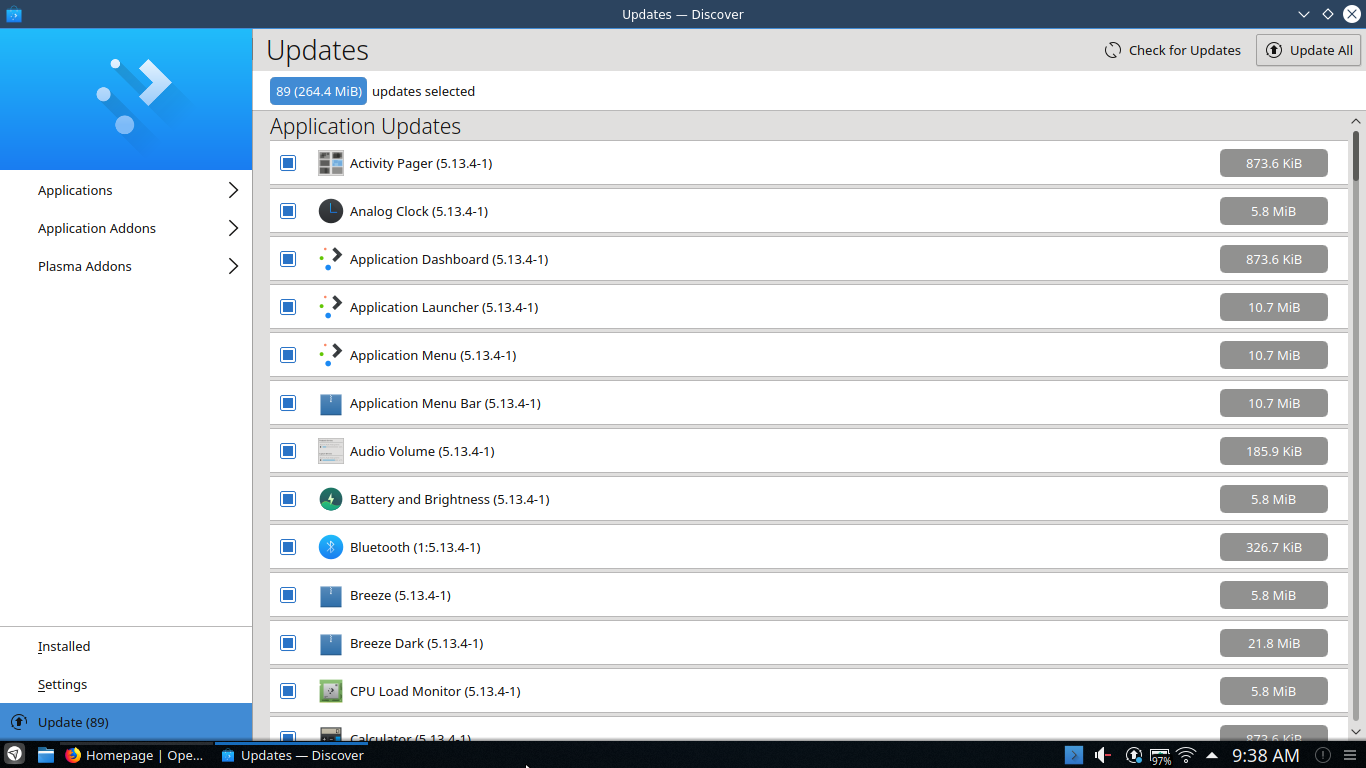
Task: Toggle the Bluetooth update checkbox
Action: pos(288,547)
